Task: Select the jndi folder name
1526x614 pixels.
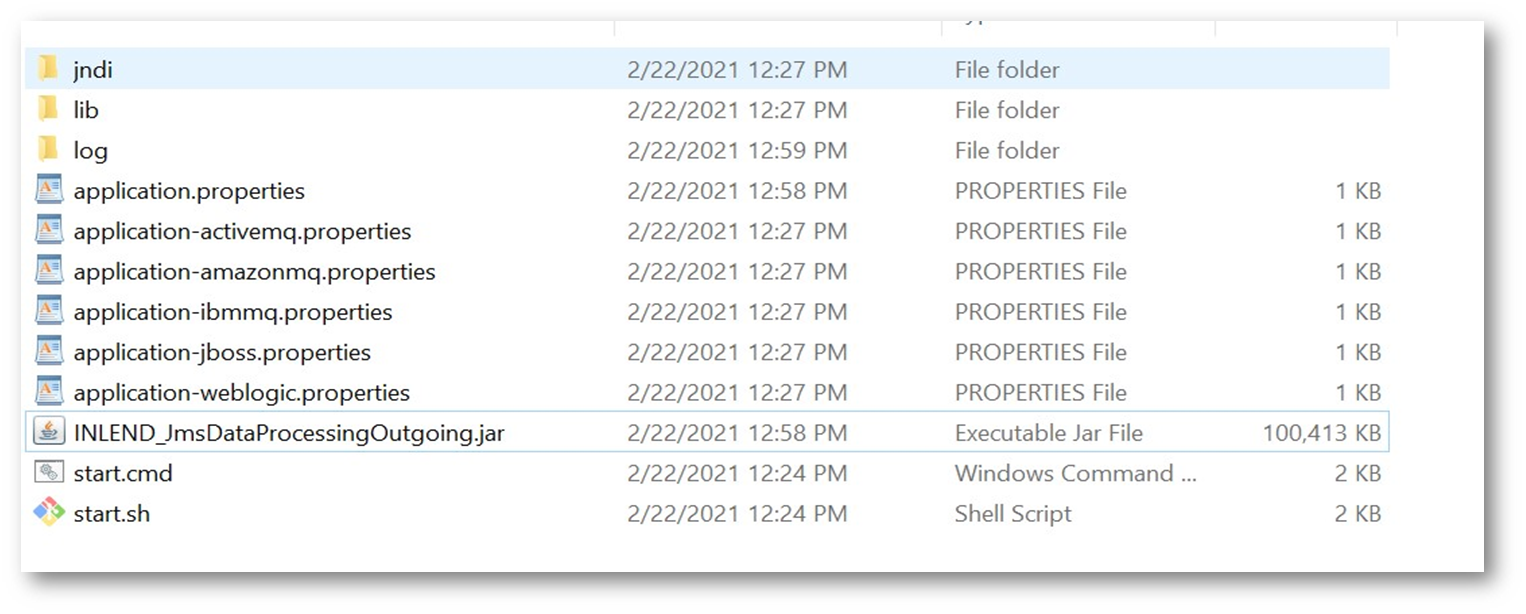Action: (93, 70)
